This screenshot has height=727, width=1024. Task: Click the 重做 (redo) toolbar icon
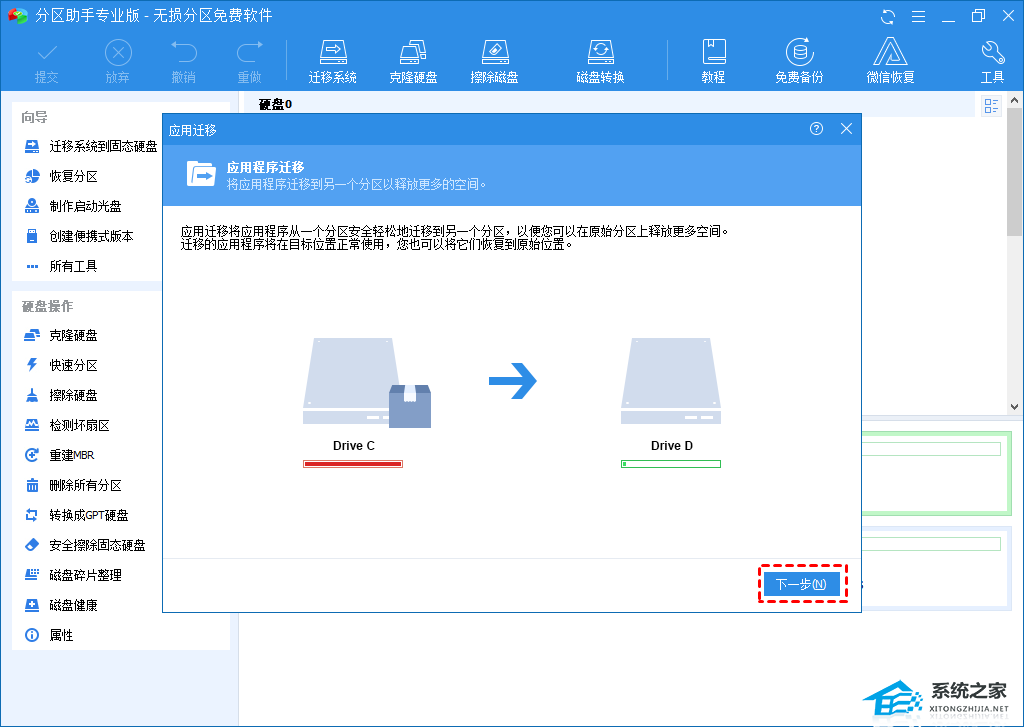tap(249, 62)
